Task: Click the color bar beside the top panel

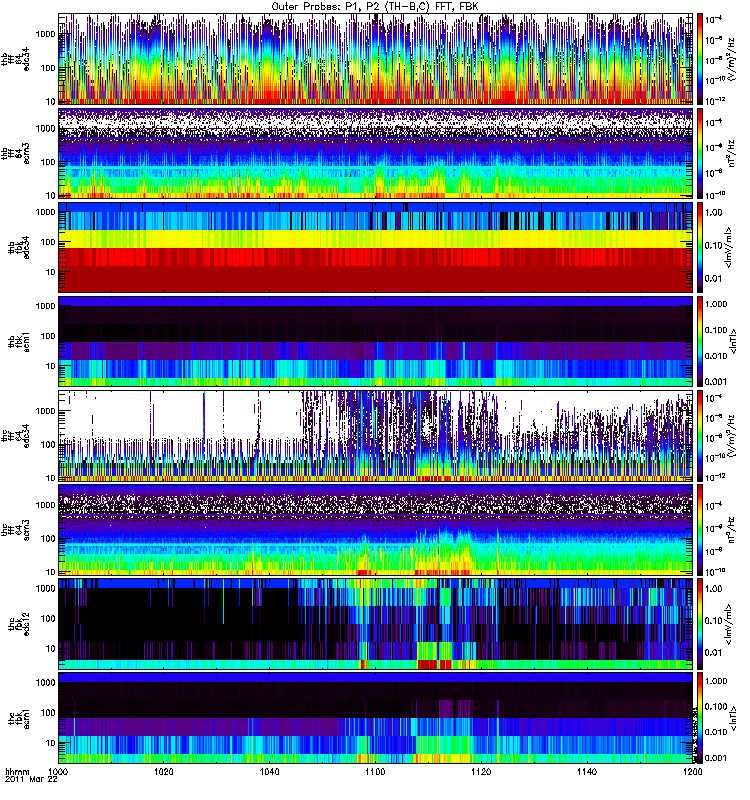Action: click(x=700, y=59)
